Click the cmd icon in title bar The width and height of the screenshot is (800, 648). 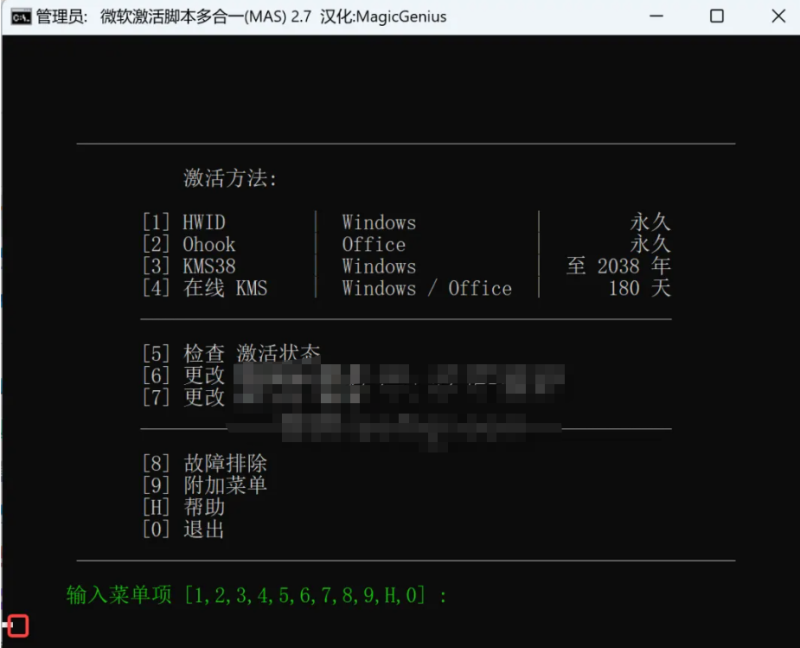point(21,17)
